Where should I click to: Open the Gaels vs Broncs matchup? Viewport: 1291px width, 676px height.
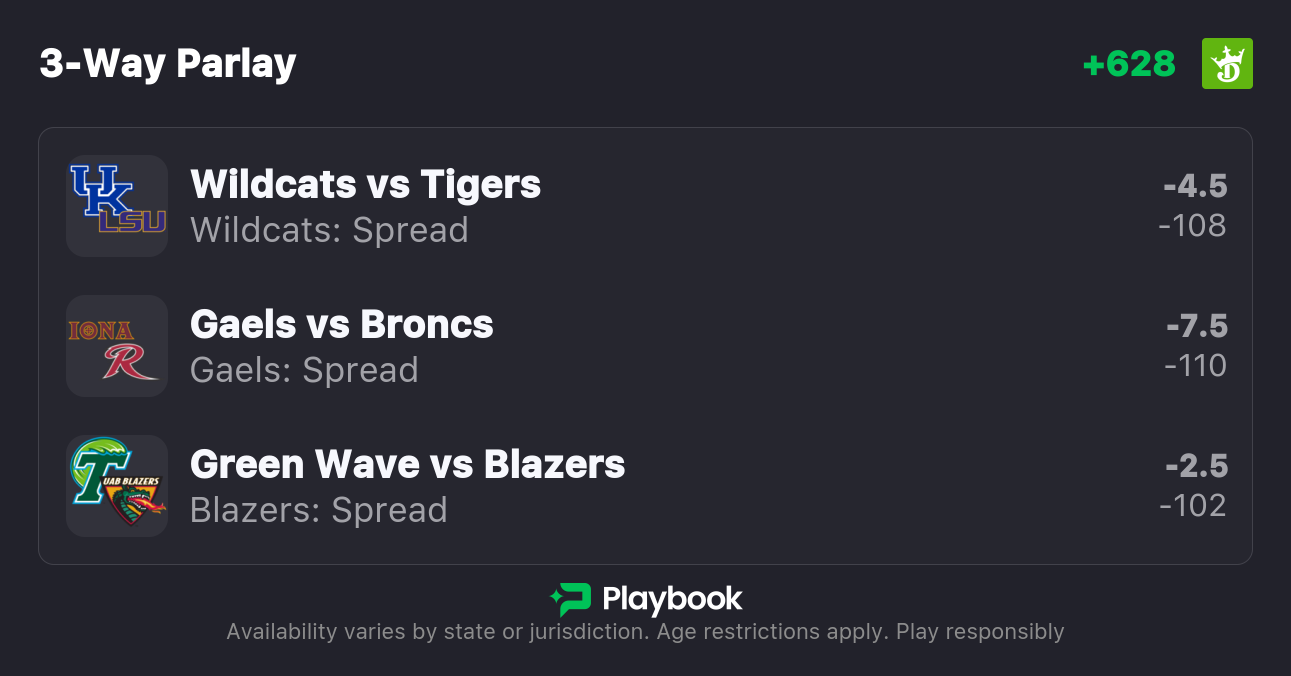point(341,325)
